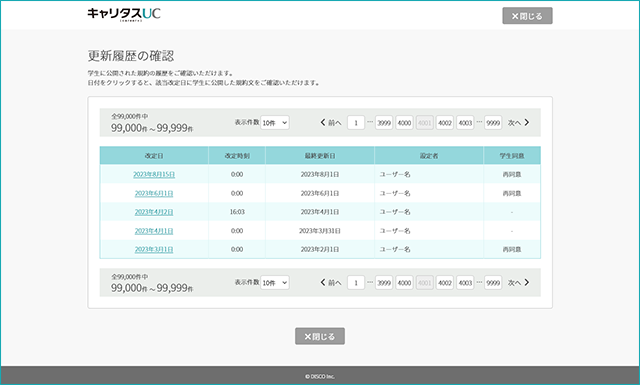Viewport: 640px width, 385px height.
Task: Click the top 99,000件～99,999件 range text
Action: [152, 128]
